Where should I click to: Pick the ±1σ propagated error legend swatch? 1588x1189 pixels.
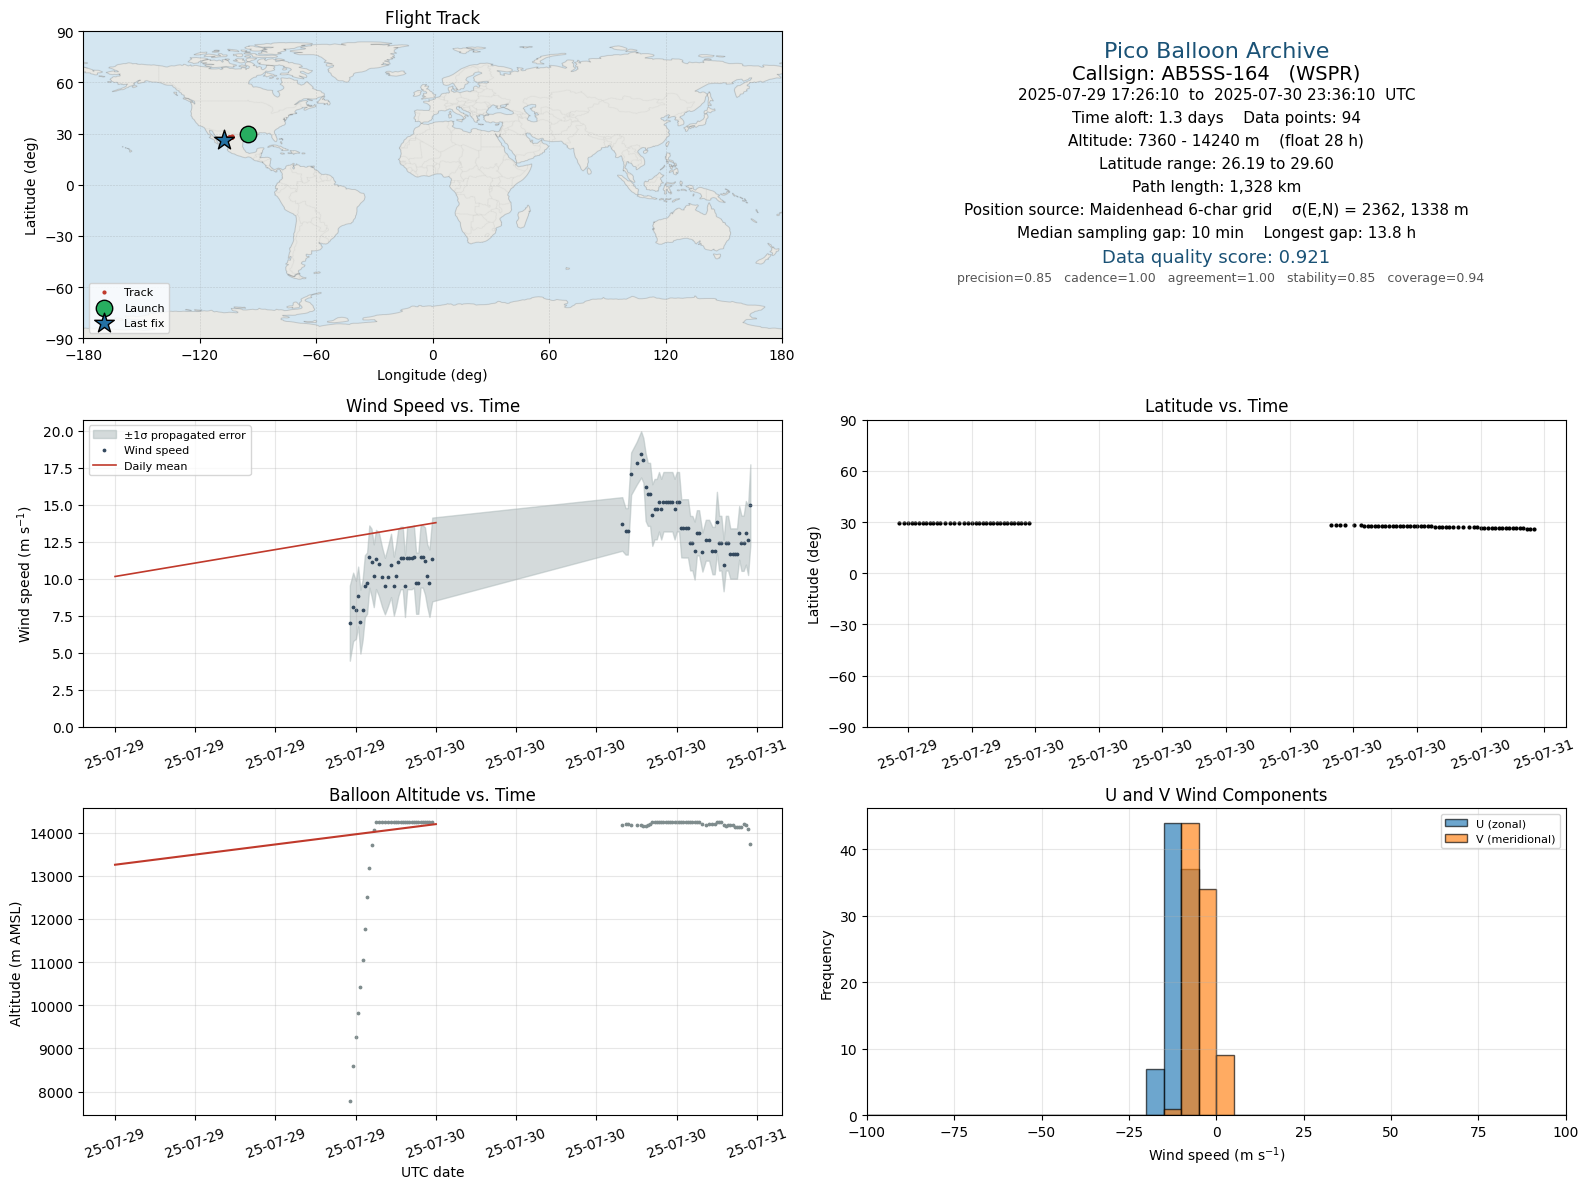click(105, 435)
